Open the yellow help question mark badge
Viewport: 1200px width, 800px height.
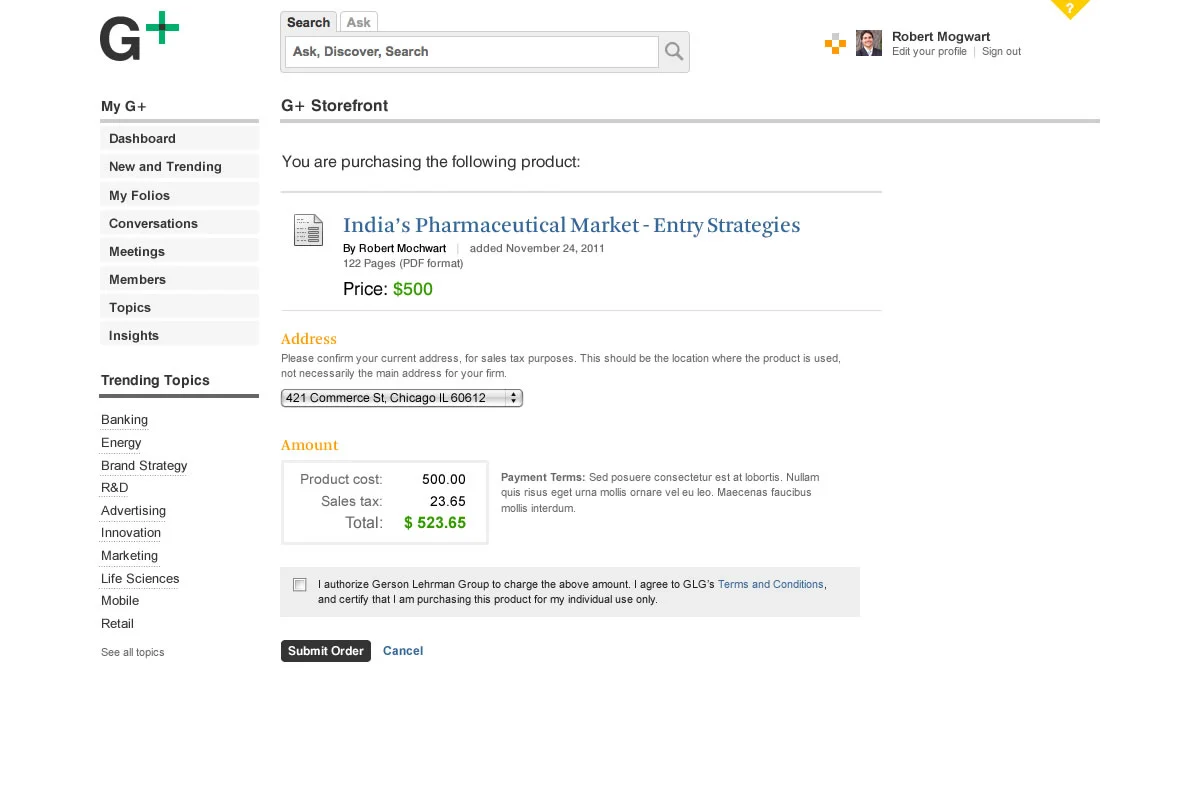[1070, 9]
